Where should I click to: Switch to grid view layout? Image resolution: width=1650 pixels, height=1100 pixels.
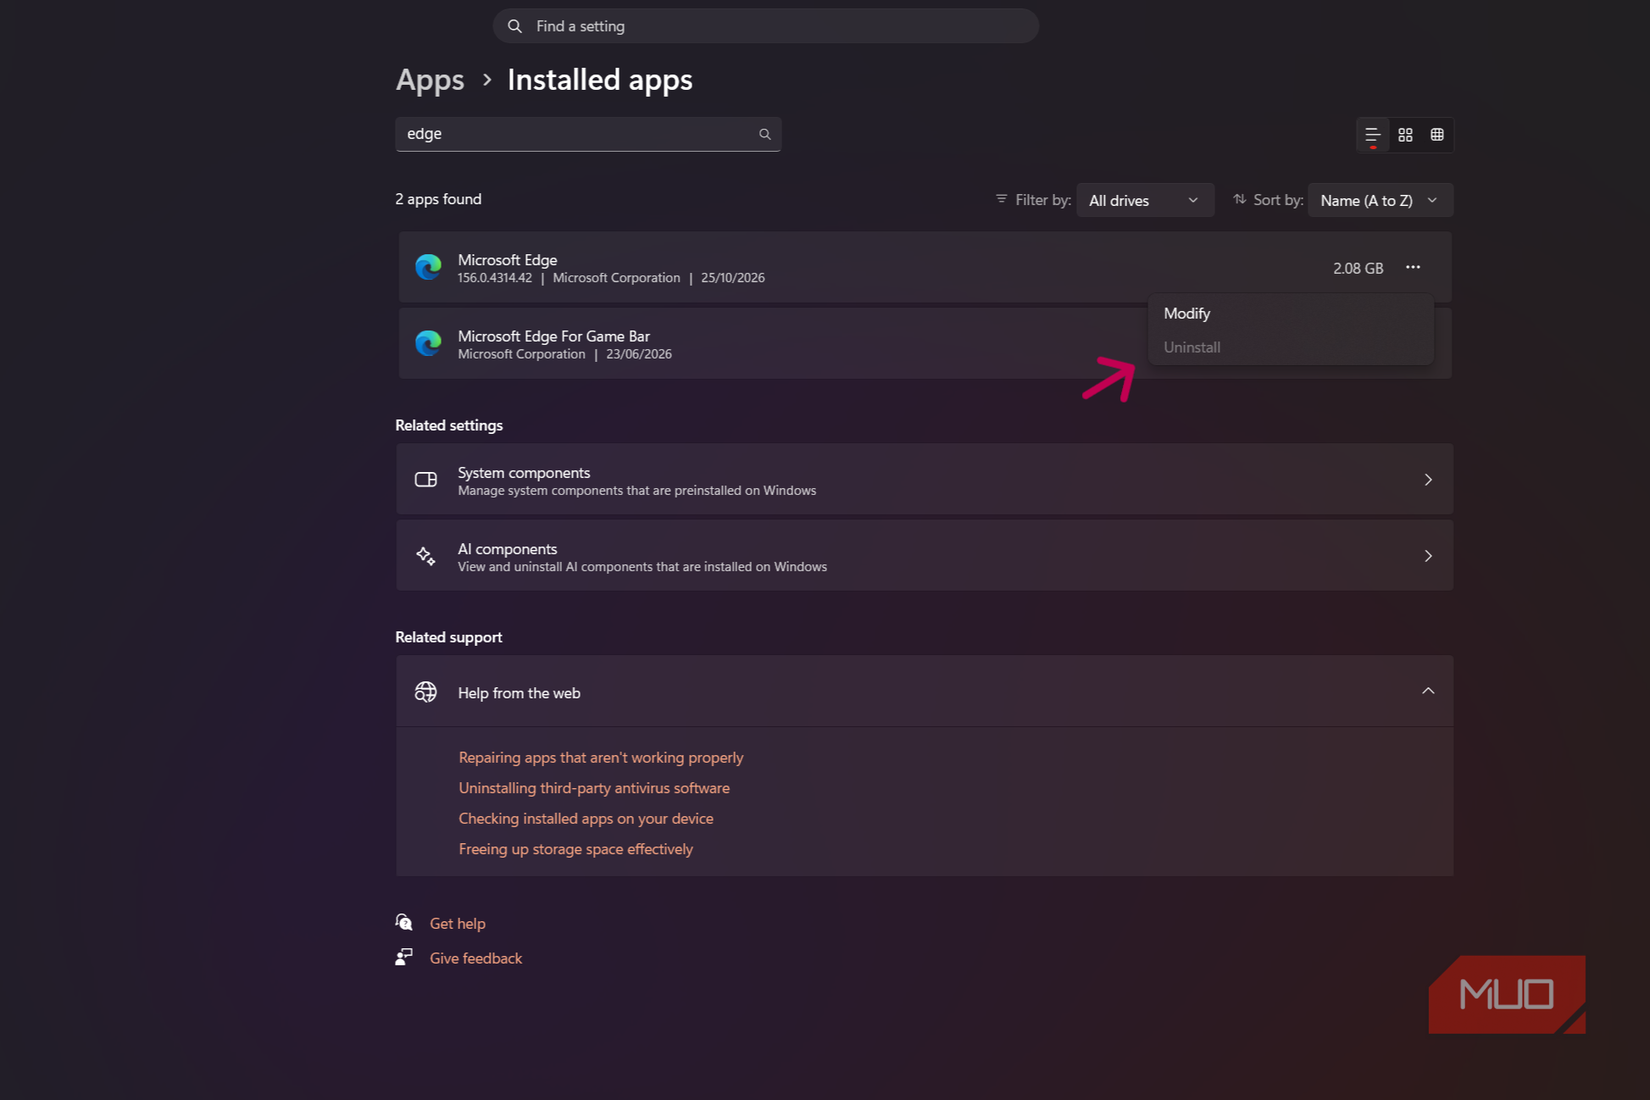coord(1405,135)
